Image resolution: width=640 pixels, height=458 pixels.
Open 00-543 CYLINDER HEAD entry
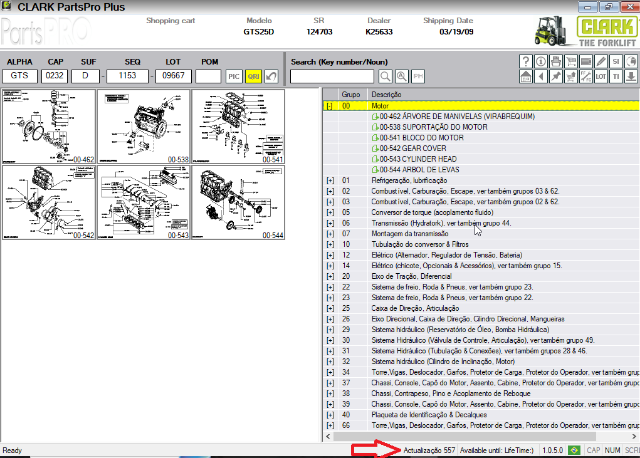414,159
